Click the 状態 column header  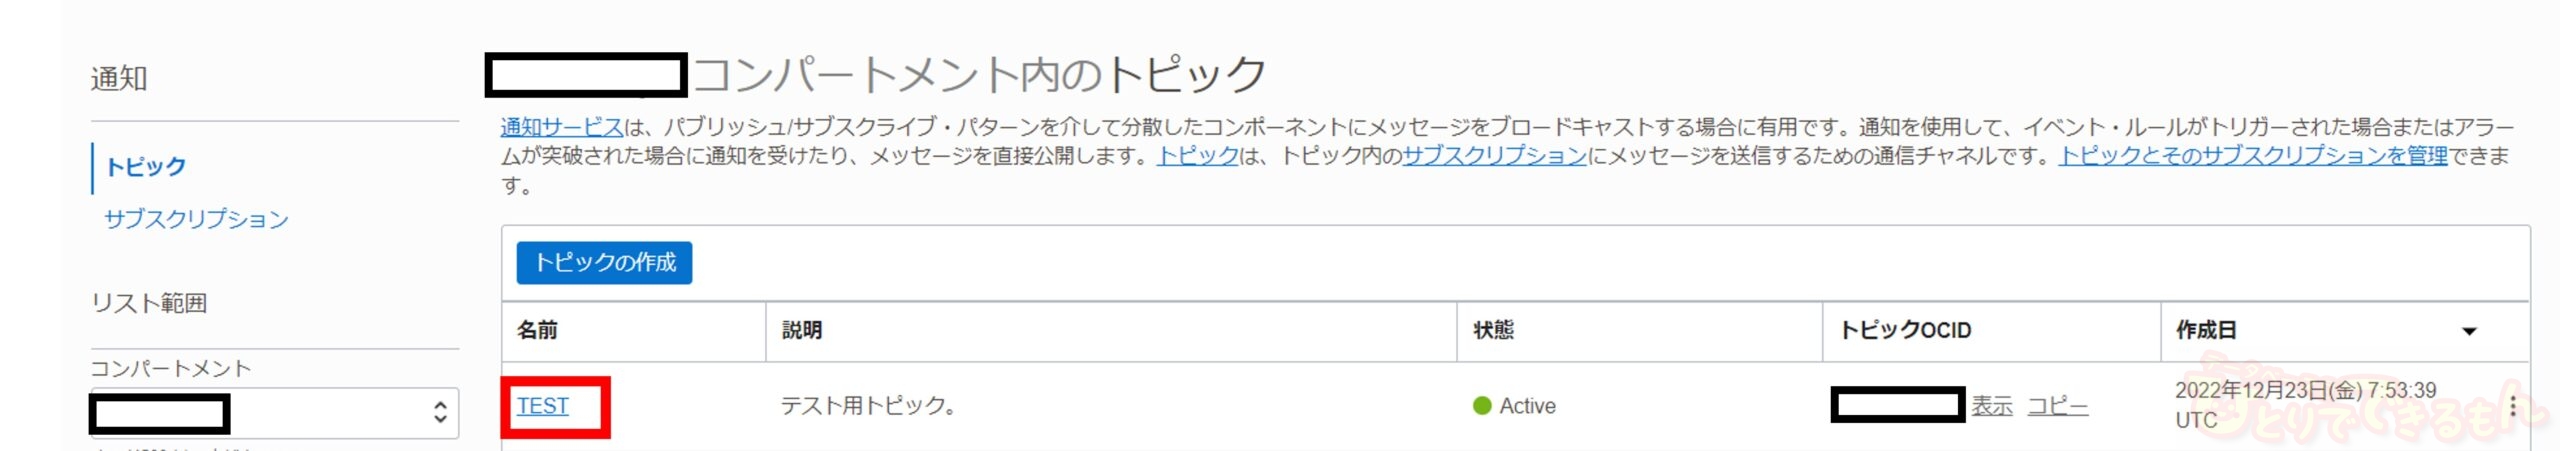pos(1494,331)
